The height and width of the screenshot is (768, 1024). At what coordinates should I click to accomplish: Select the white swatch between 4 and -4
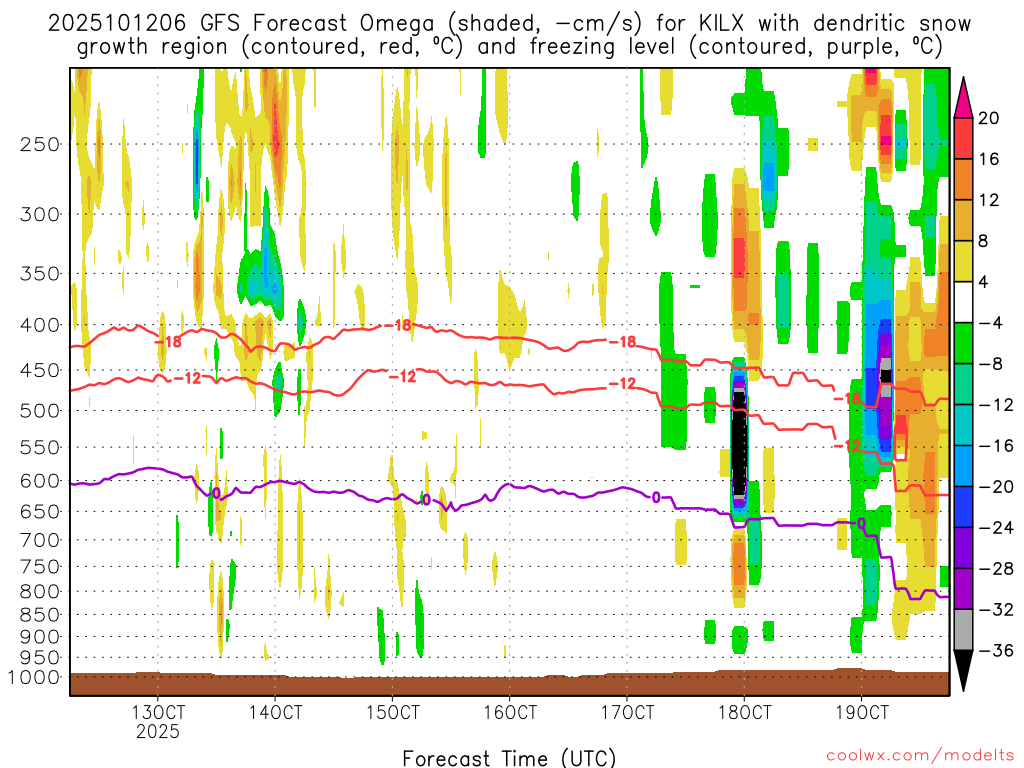pyautogui.click(x=964, y=302)
